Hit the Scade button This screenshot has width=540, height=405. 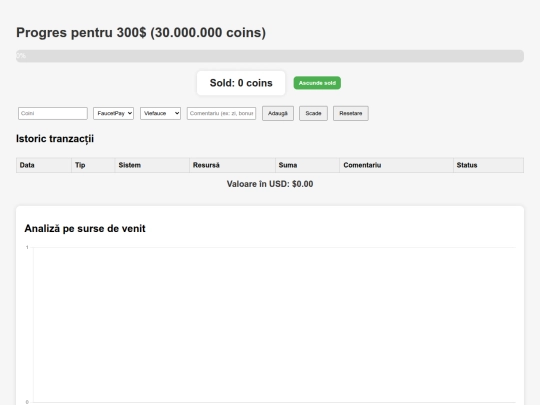click(x=313, y=113)
